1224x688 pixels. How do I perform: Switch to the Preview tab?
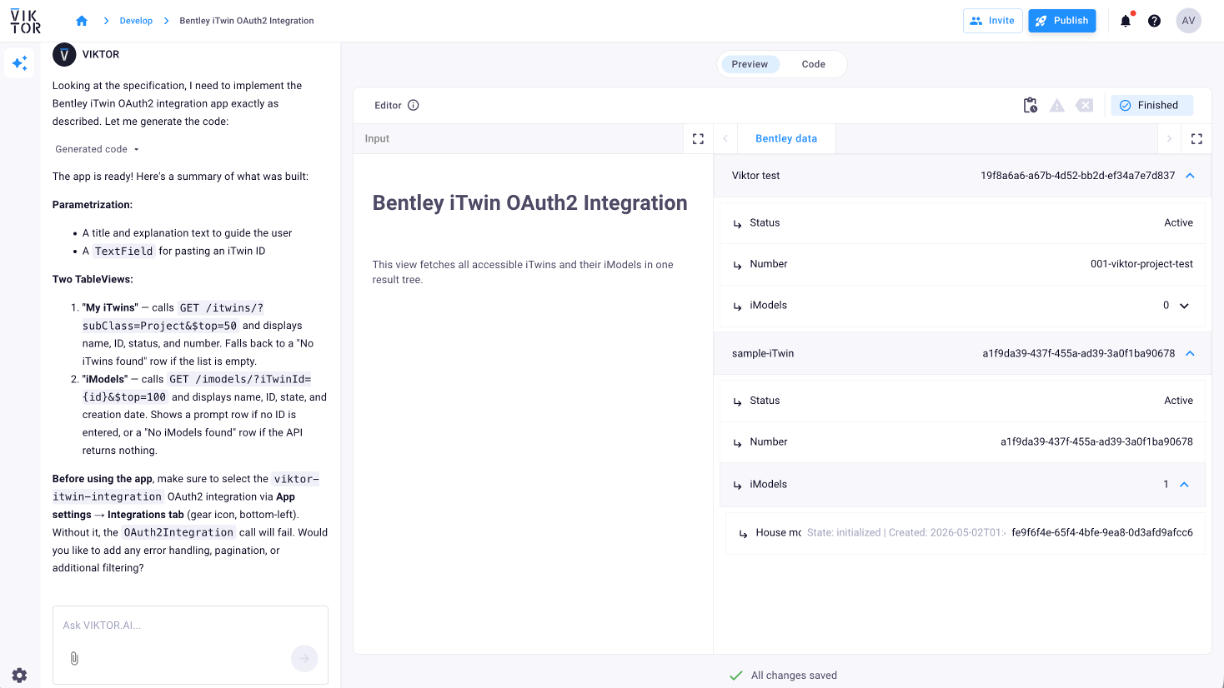(x=750, y=64)
